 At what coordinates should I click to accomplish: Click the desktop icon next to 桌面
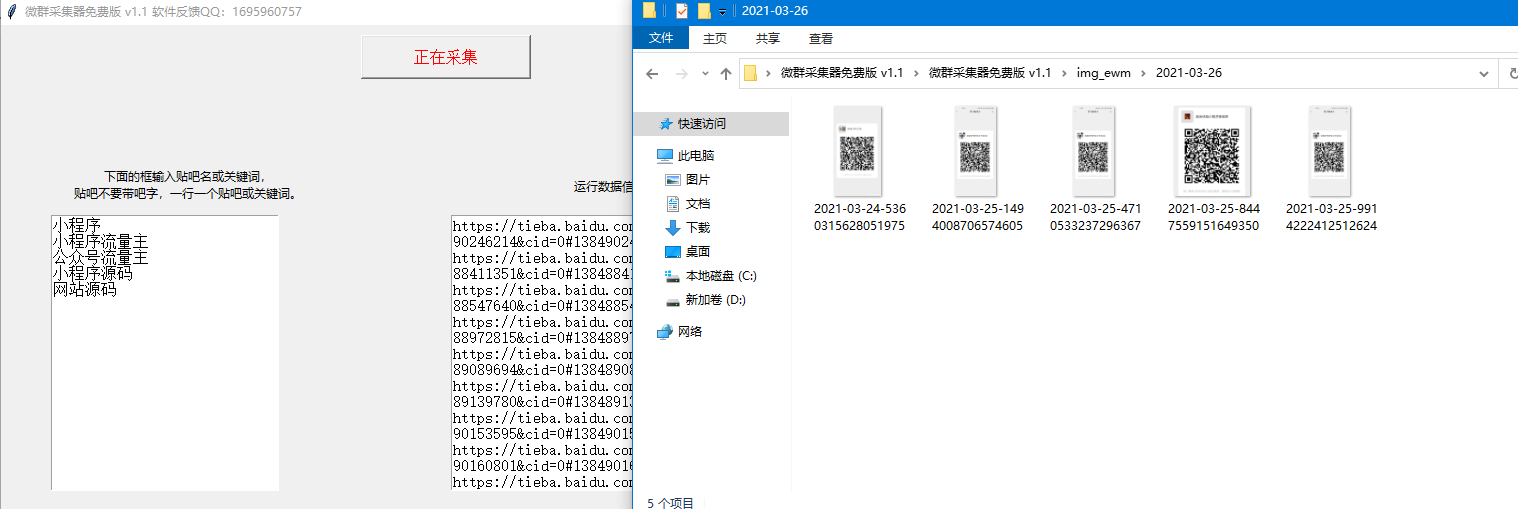click(673, 252)
